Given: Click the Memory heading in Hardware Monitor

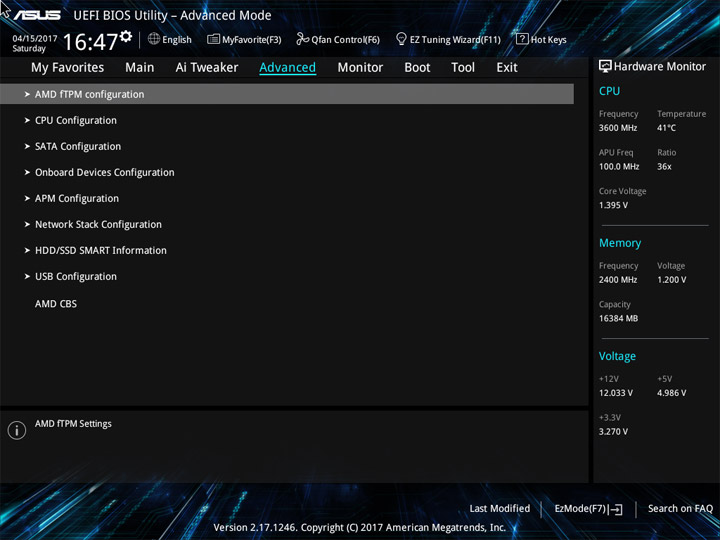Looking at the screenshot, I should [x=620, y=243].
